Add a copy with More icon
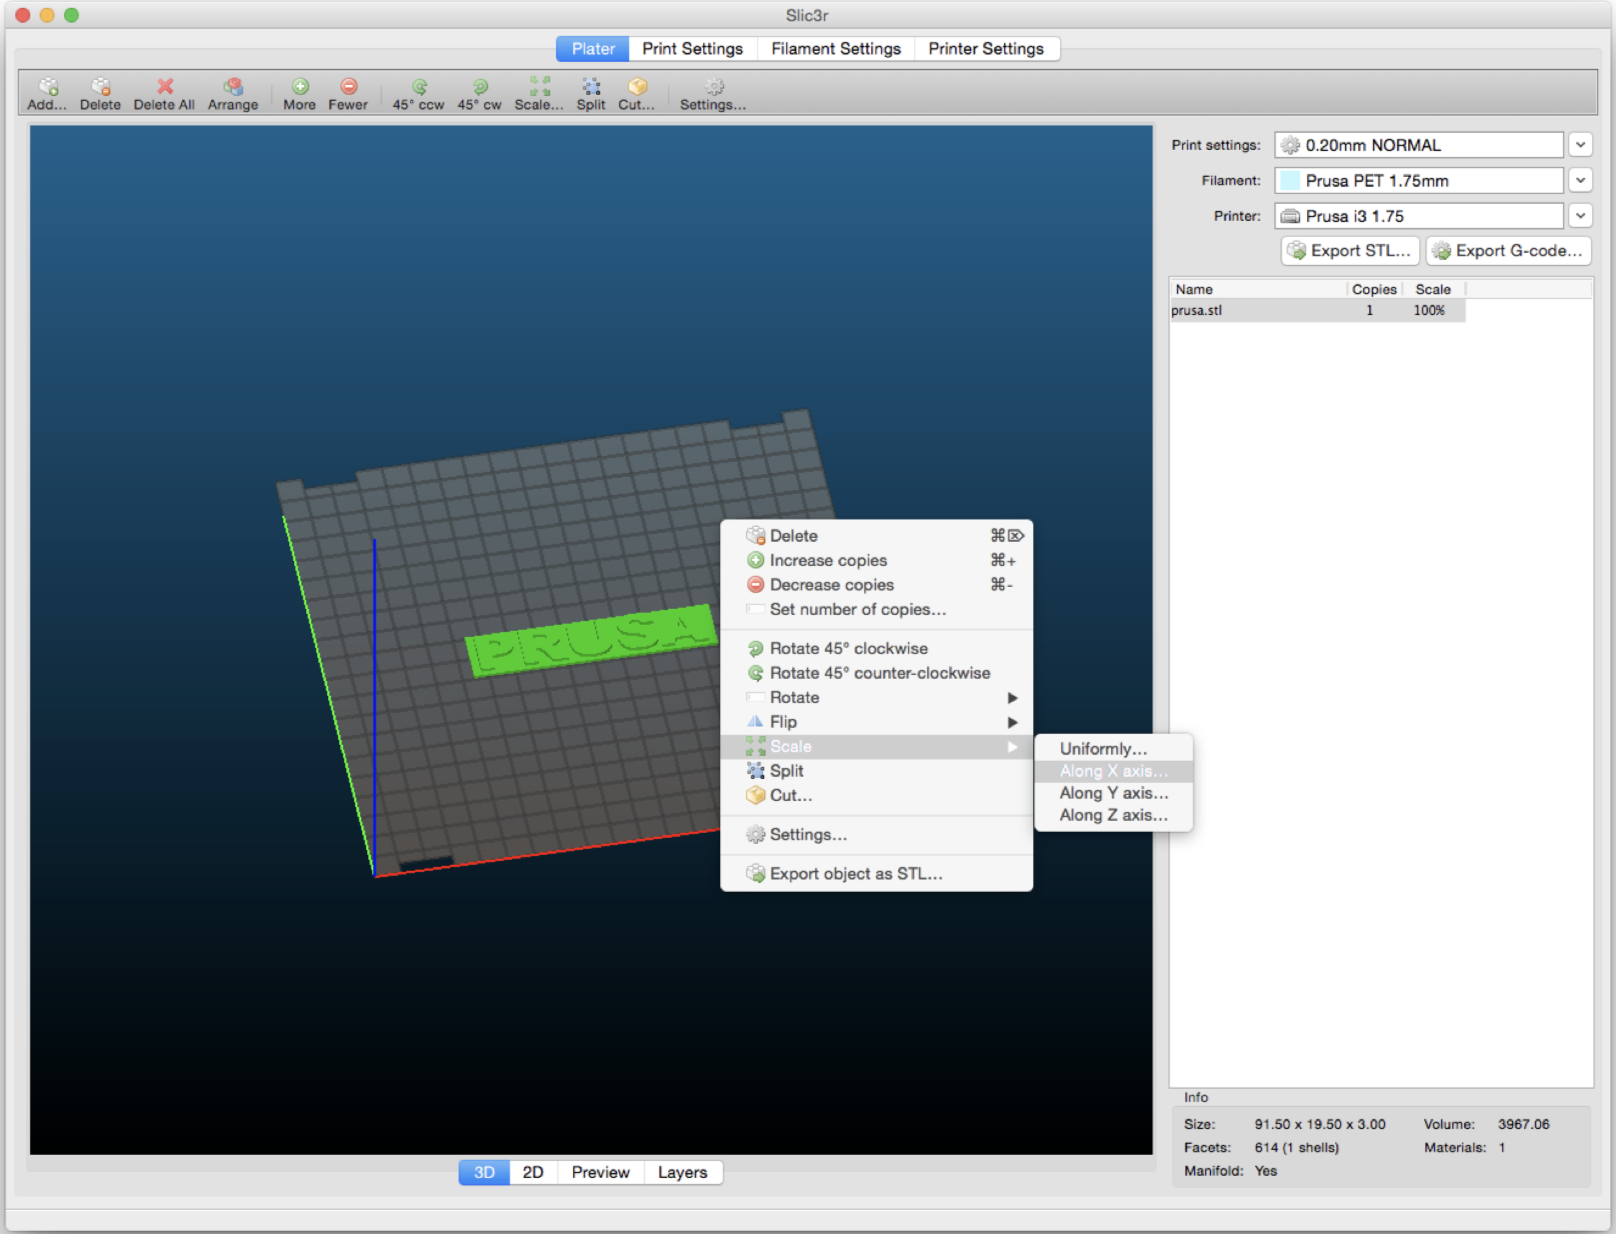Screen dimensions: 1616x1234 (299, 94)
